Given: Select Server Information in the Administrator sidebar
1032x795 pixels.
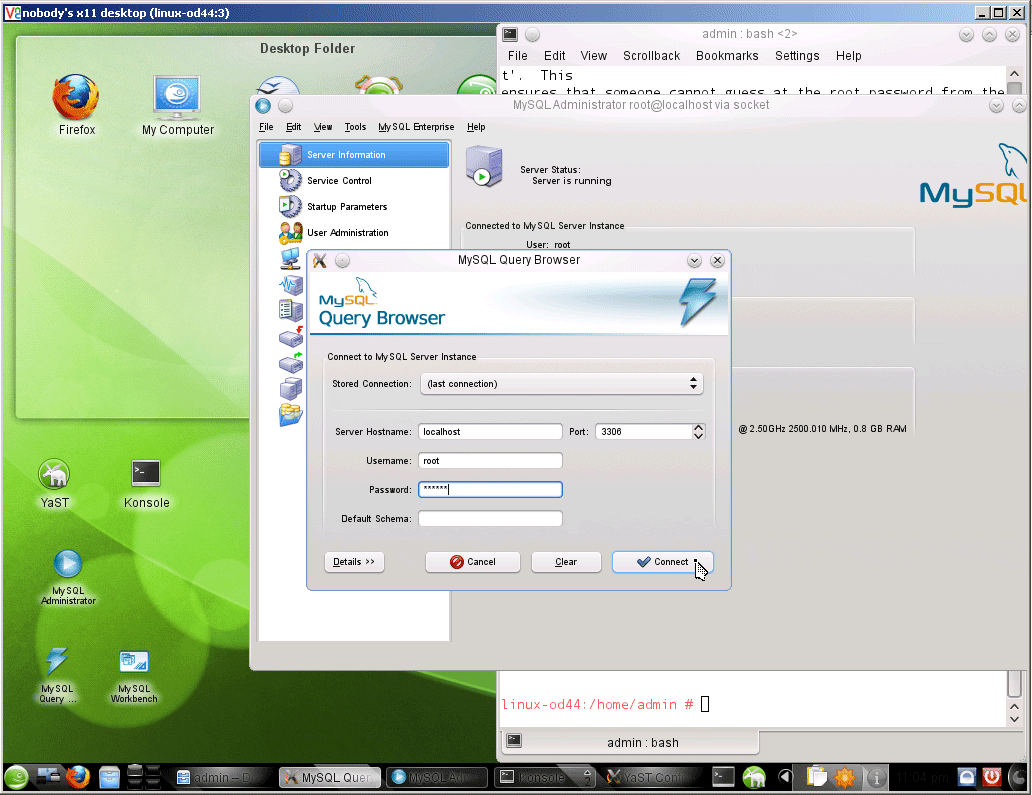Looking at the screenshot, I should [354, 155].
